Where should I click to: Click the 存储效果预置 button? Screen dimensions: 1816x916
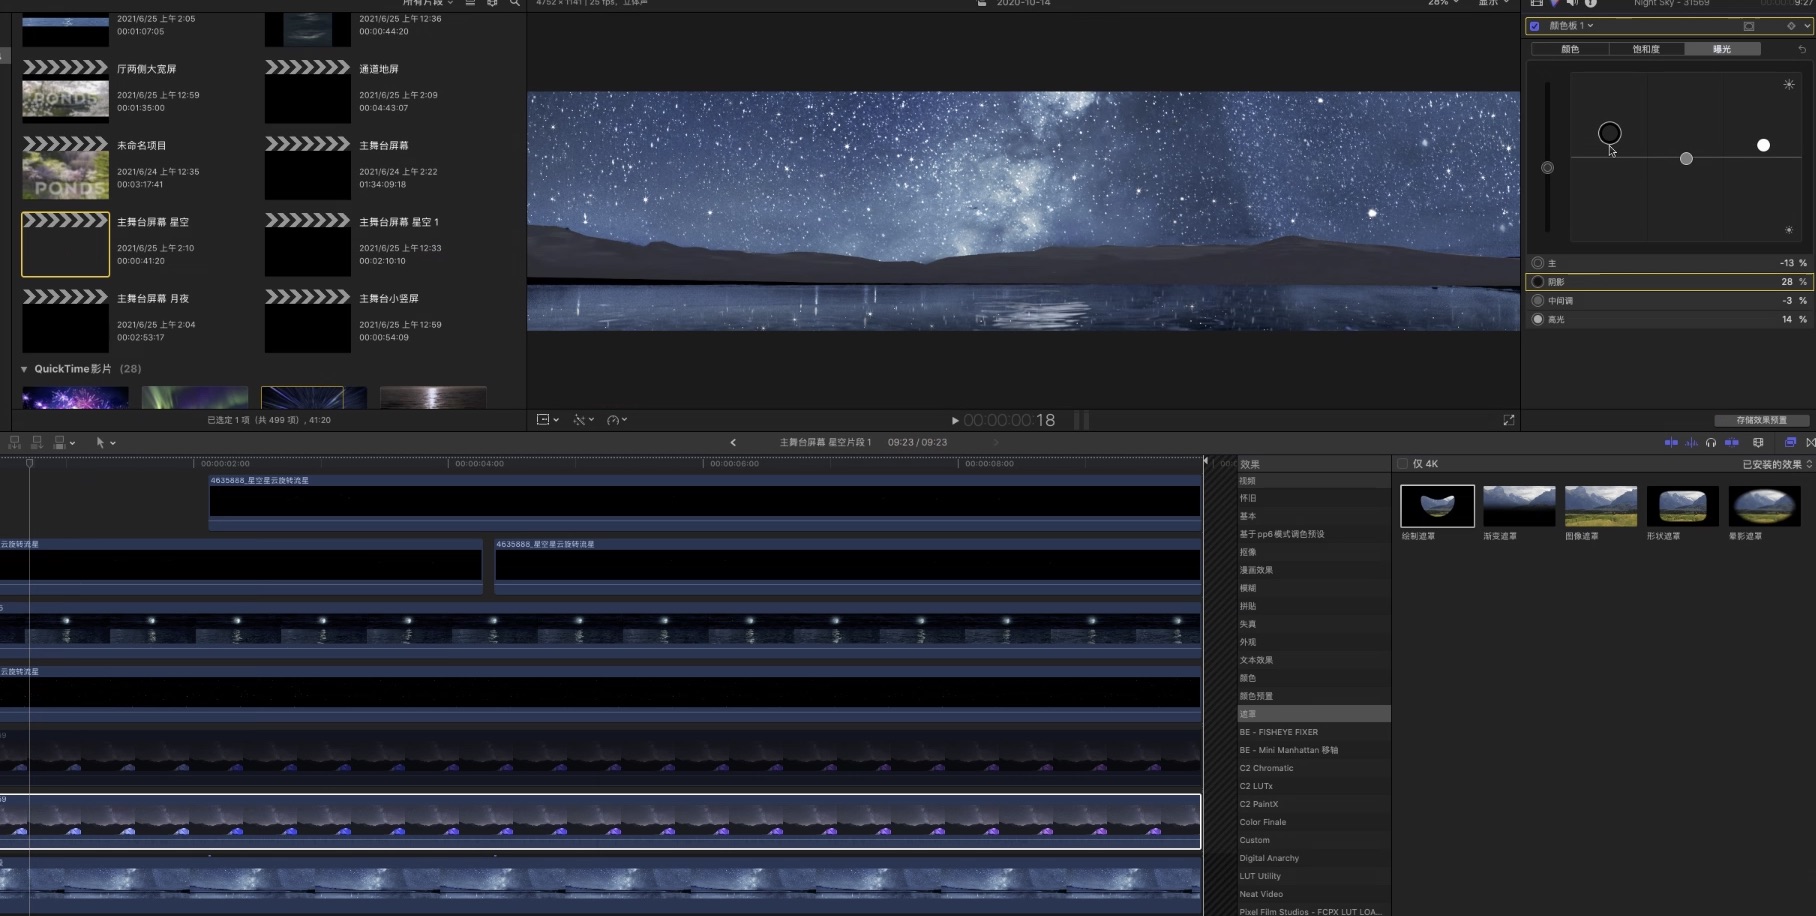(1761, 420)
